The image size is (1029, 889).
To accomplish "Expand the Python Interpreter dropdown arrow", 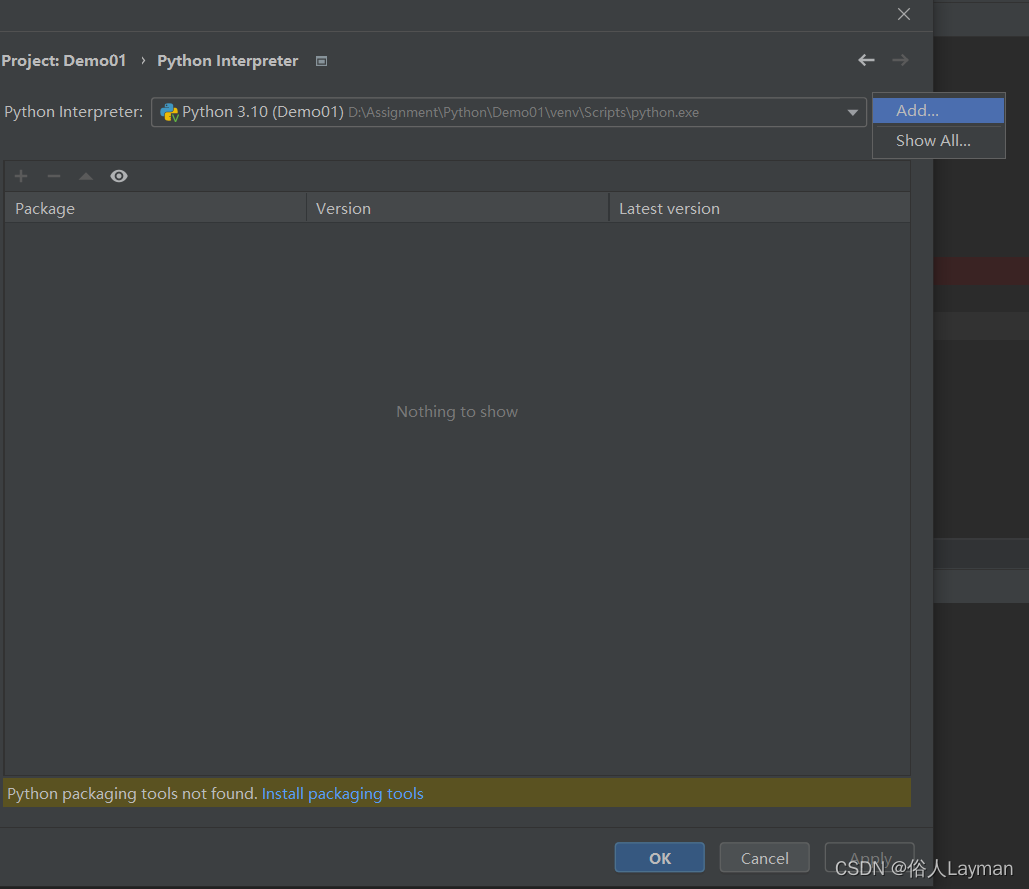I will (852, 112).
